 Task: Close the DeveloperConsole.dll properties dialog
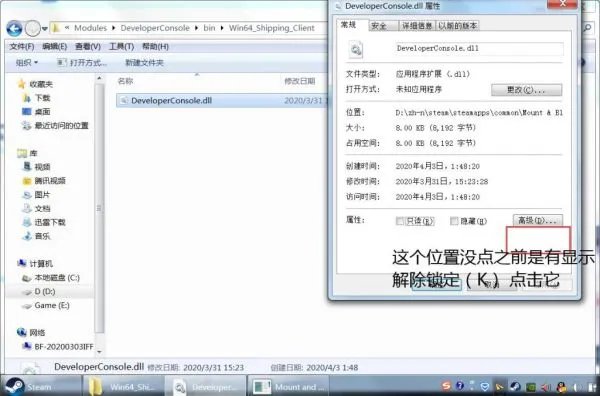(x=562, y=4)
